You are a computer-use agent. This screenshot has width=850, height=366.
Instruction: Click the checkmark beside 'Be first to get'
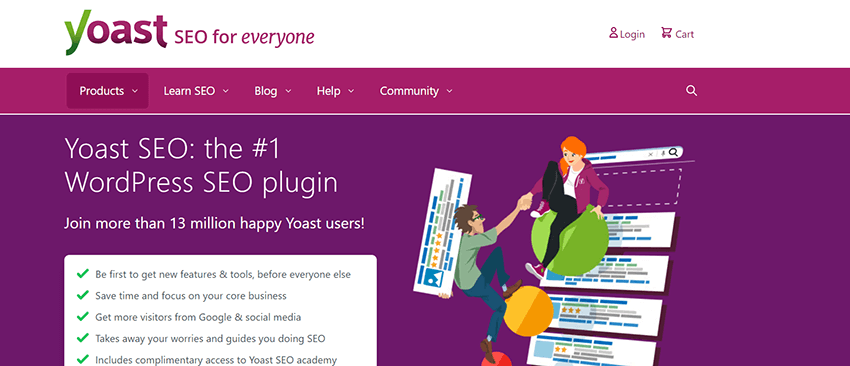[82, 274]
